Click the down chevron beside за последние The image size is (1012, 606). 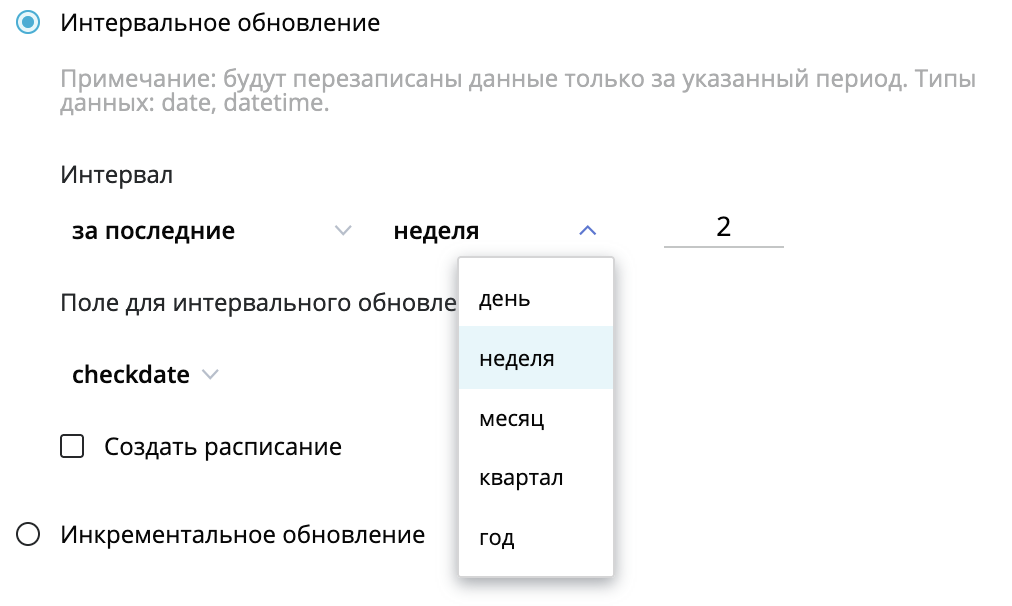(x=343, y=230)
